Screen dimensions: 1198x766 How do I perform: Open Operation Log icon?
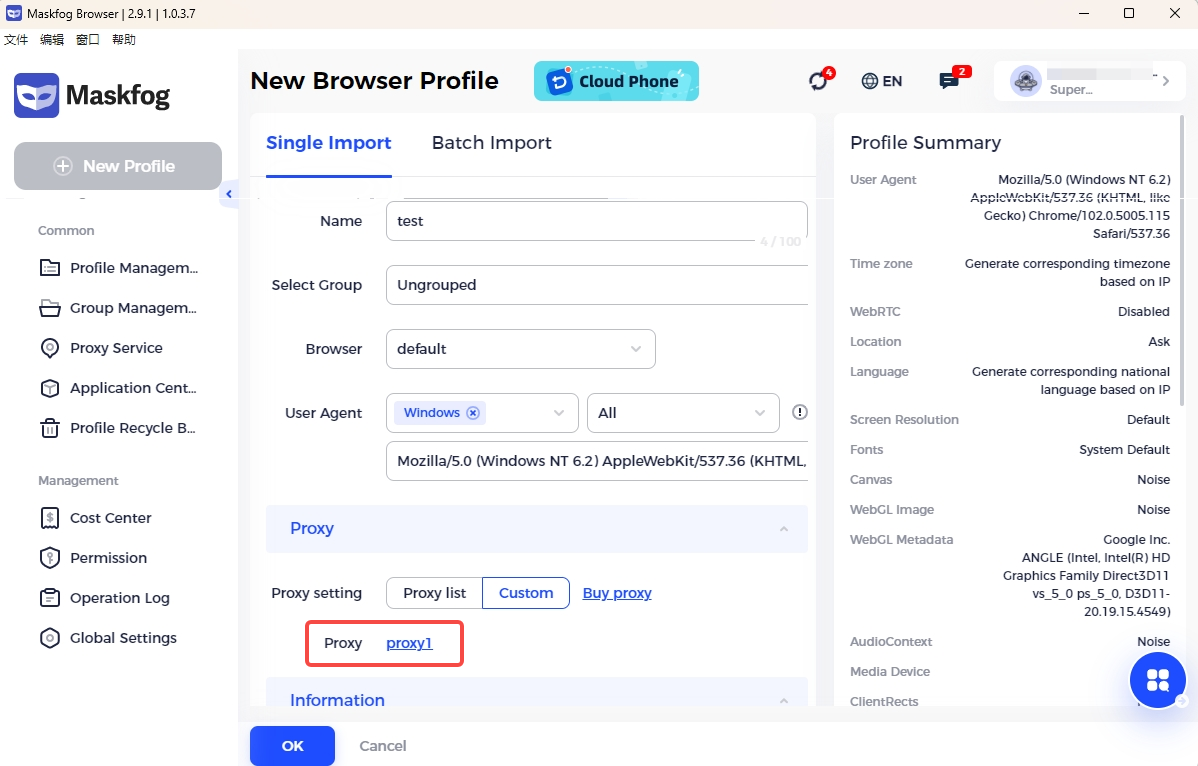50,598
